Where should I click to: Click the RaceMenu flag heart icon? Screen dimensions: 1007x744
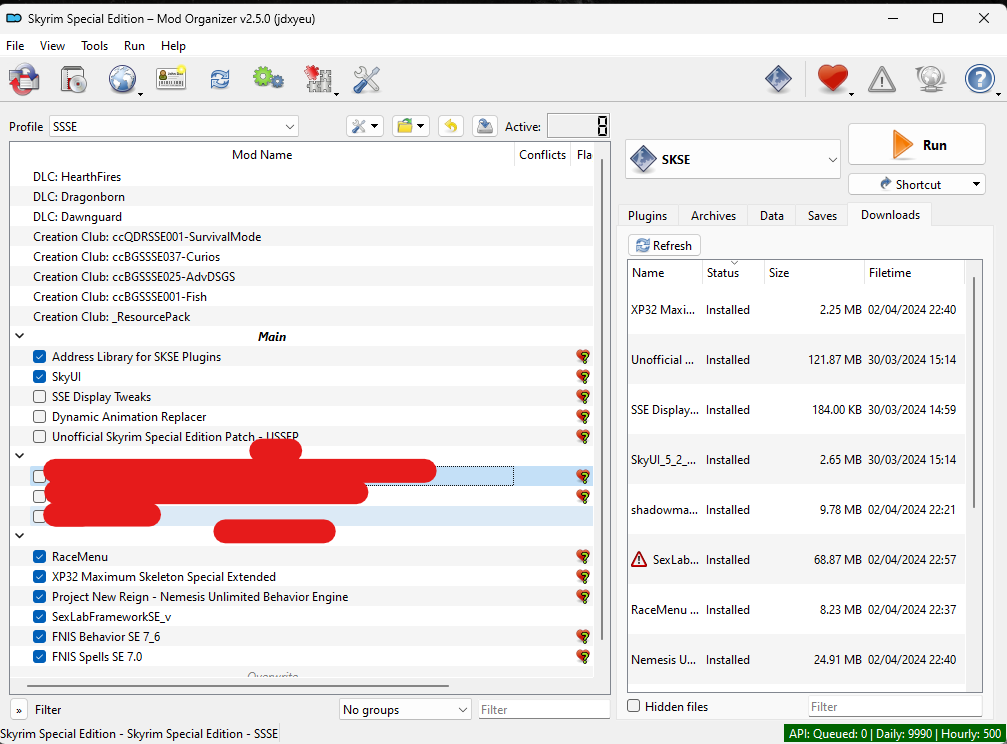(583, 556)
